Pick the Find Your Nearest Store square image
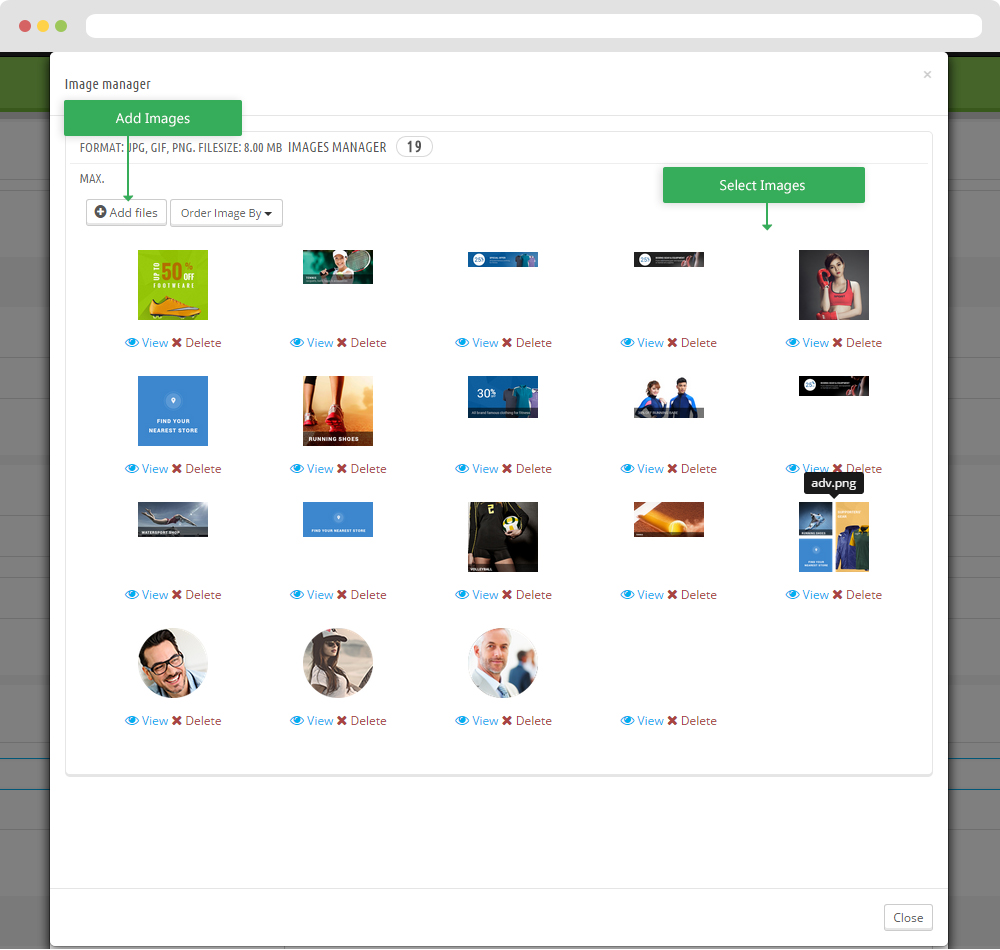1000x950 pixels. 173,411
